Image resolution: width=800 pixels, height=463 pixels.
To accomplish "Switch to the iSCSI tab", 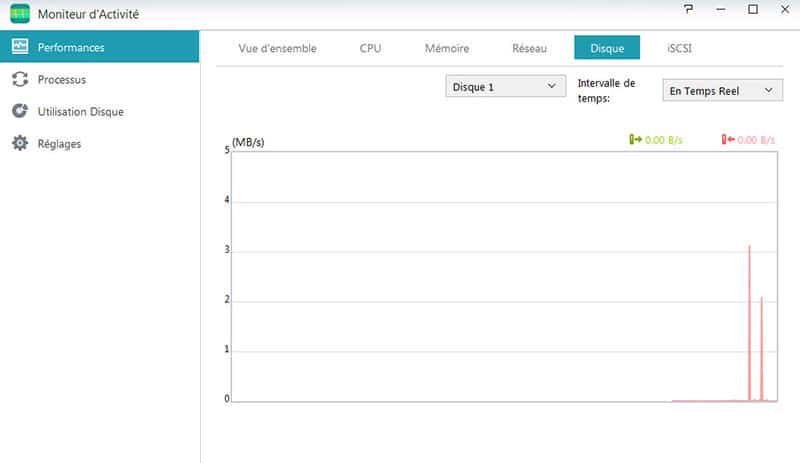I will 680,48.
